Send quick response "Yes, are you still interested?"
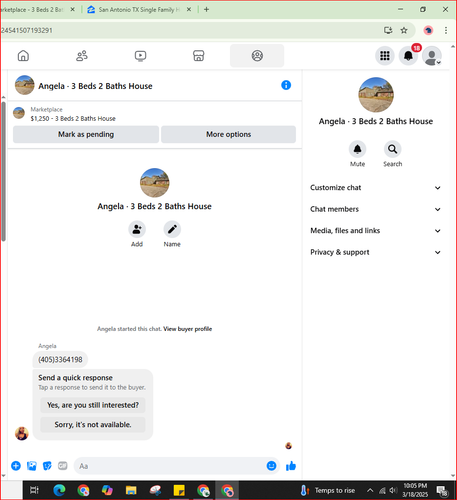This screenshot has height=500, width=457. 93,405
